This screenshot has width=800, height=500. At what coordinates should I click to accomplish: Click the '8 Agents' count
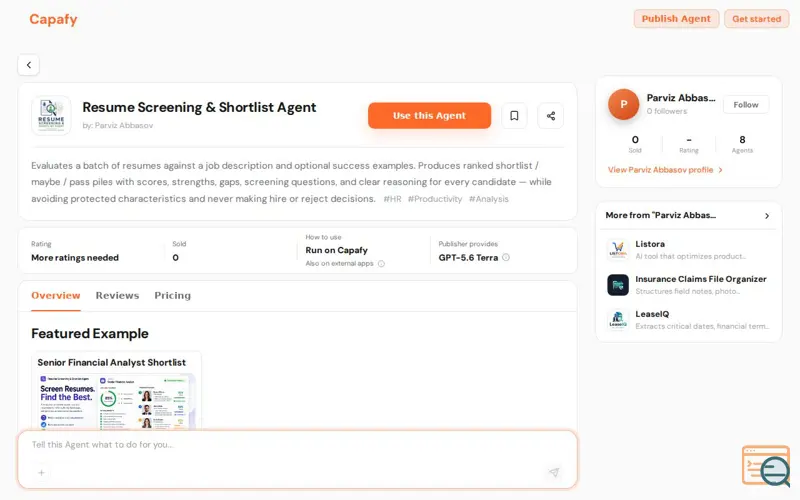(x=742, y=144)
